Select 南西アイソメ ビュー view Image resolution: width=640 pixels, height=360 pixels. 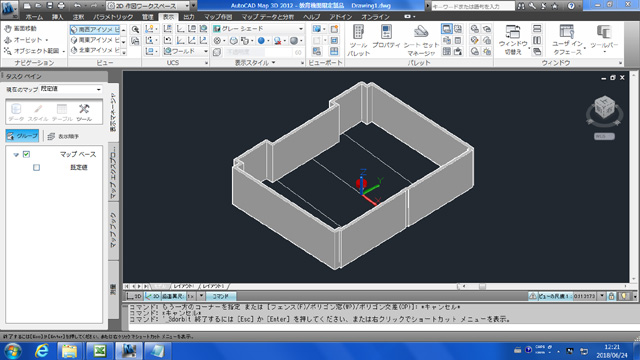[95, 29]
